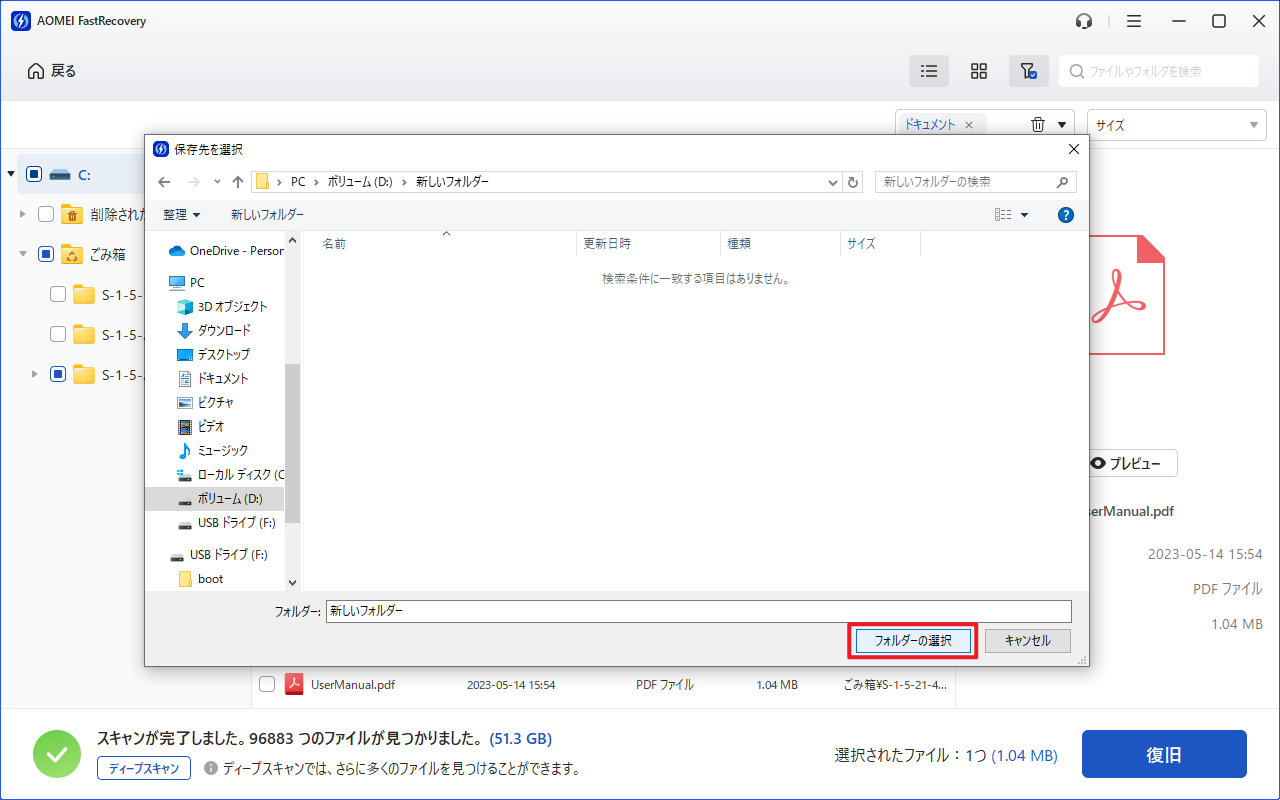Screen dimensions: 1280x800
Task: Collapse the ごみ箱 tree node
Action: (23, 254)
